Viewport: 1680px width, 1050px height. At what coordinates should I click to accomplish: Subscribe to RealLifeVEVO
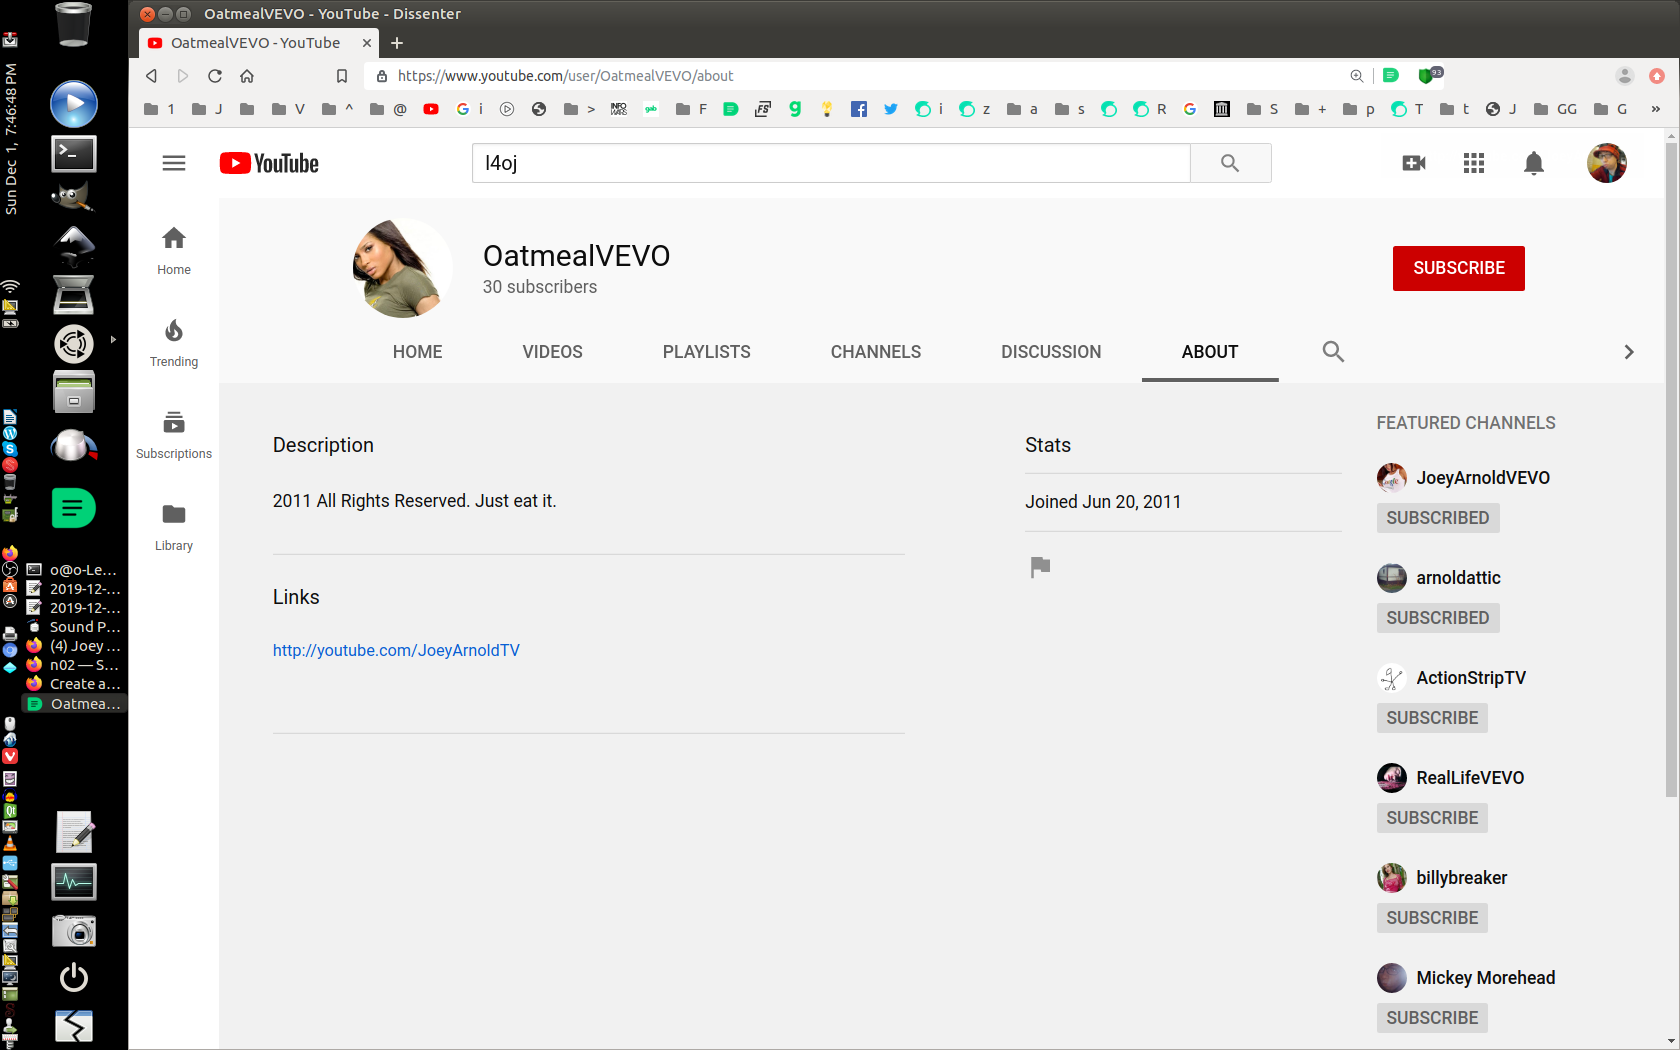point(1432,818)
